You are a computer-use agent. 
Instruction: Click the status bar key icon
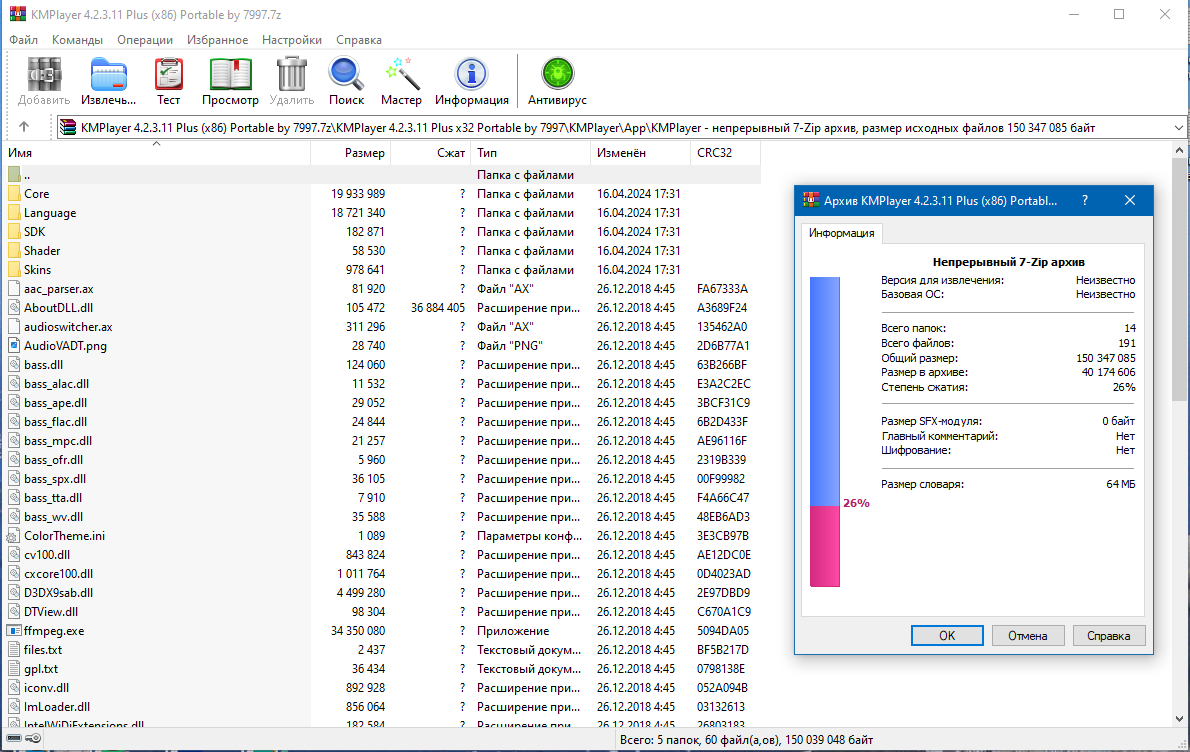[x=33, y=738]
